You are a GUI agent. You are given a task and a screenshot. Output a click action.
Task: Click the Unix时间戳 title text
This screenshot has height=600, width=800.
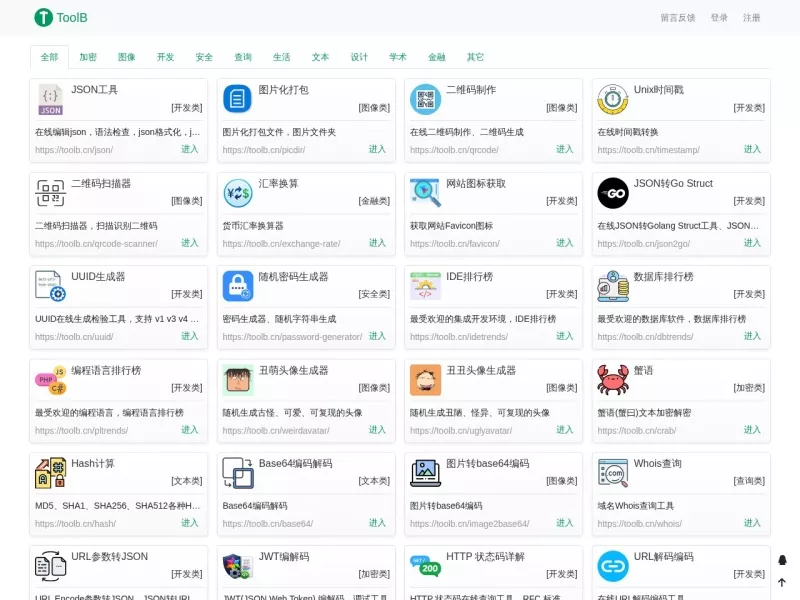point(659,90)
